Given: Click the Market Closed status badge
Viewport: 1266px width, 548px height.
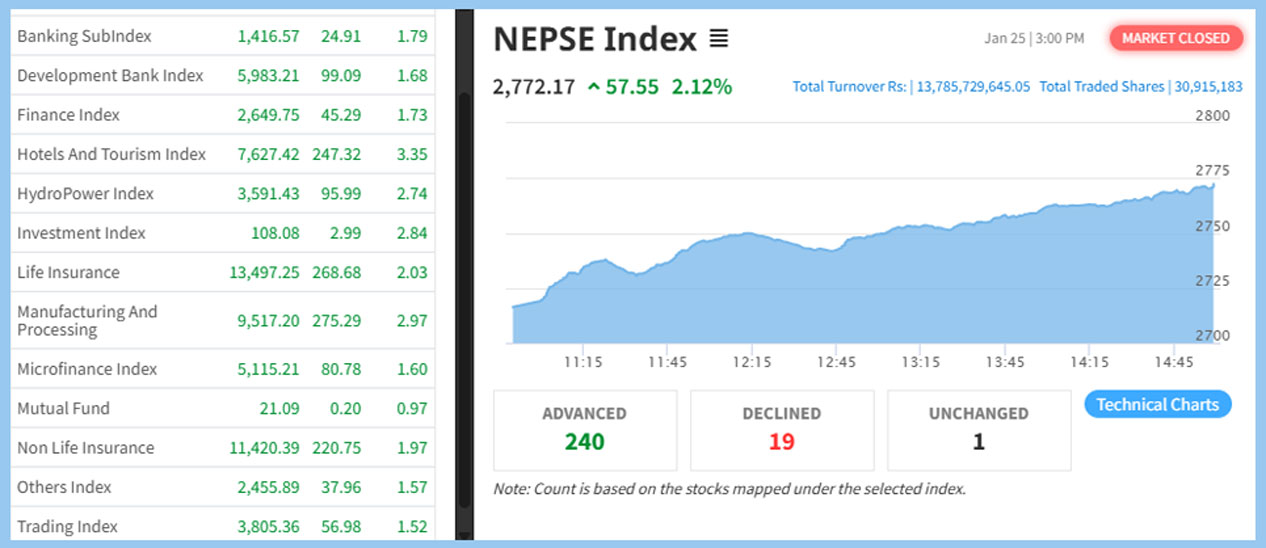Looking at the screenshot, I should click(1175, 38).
